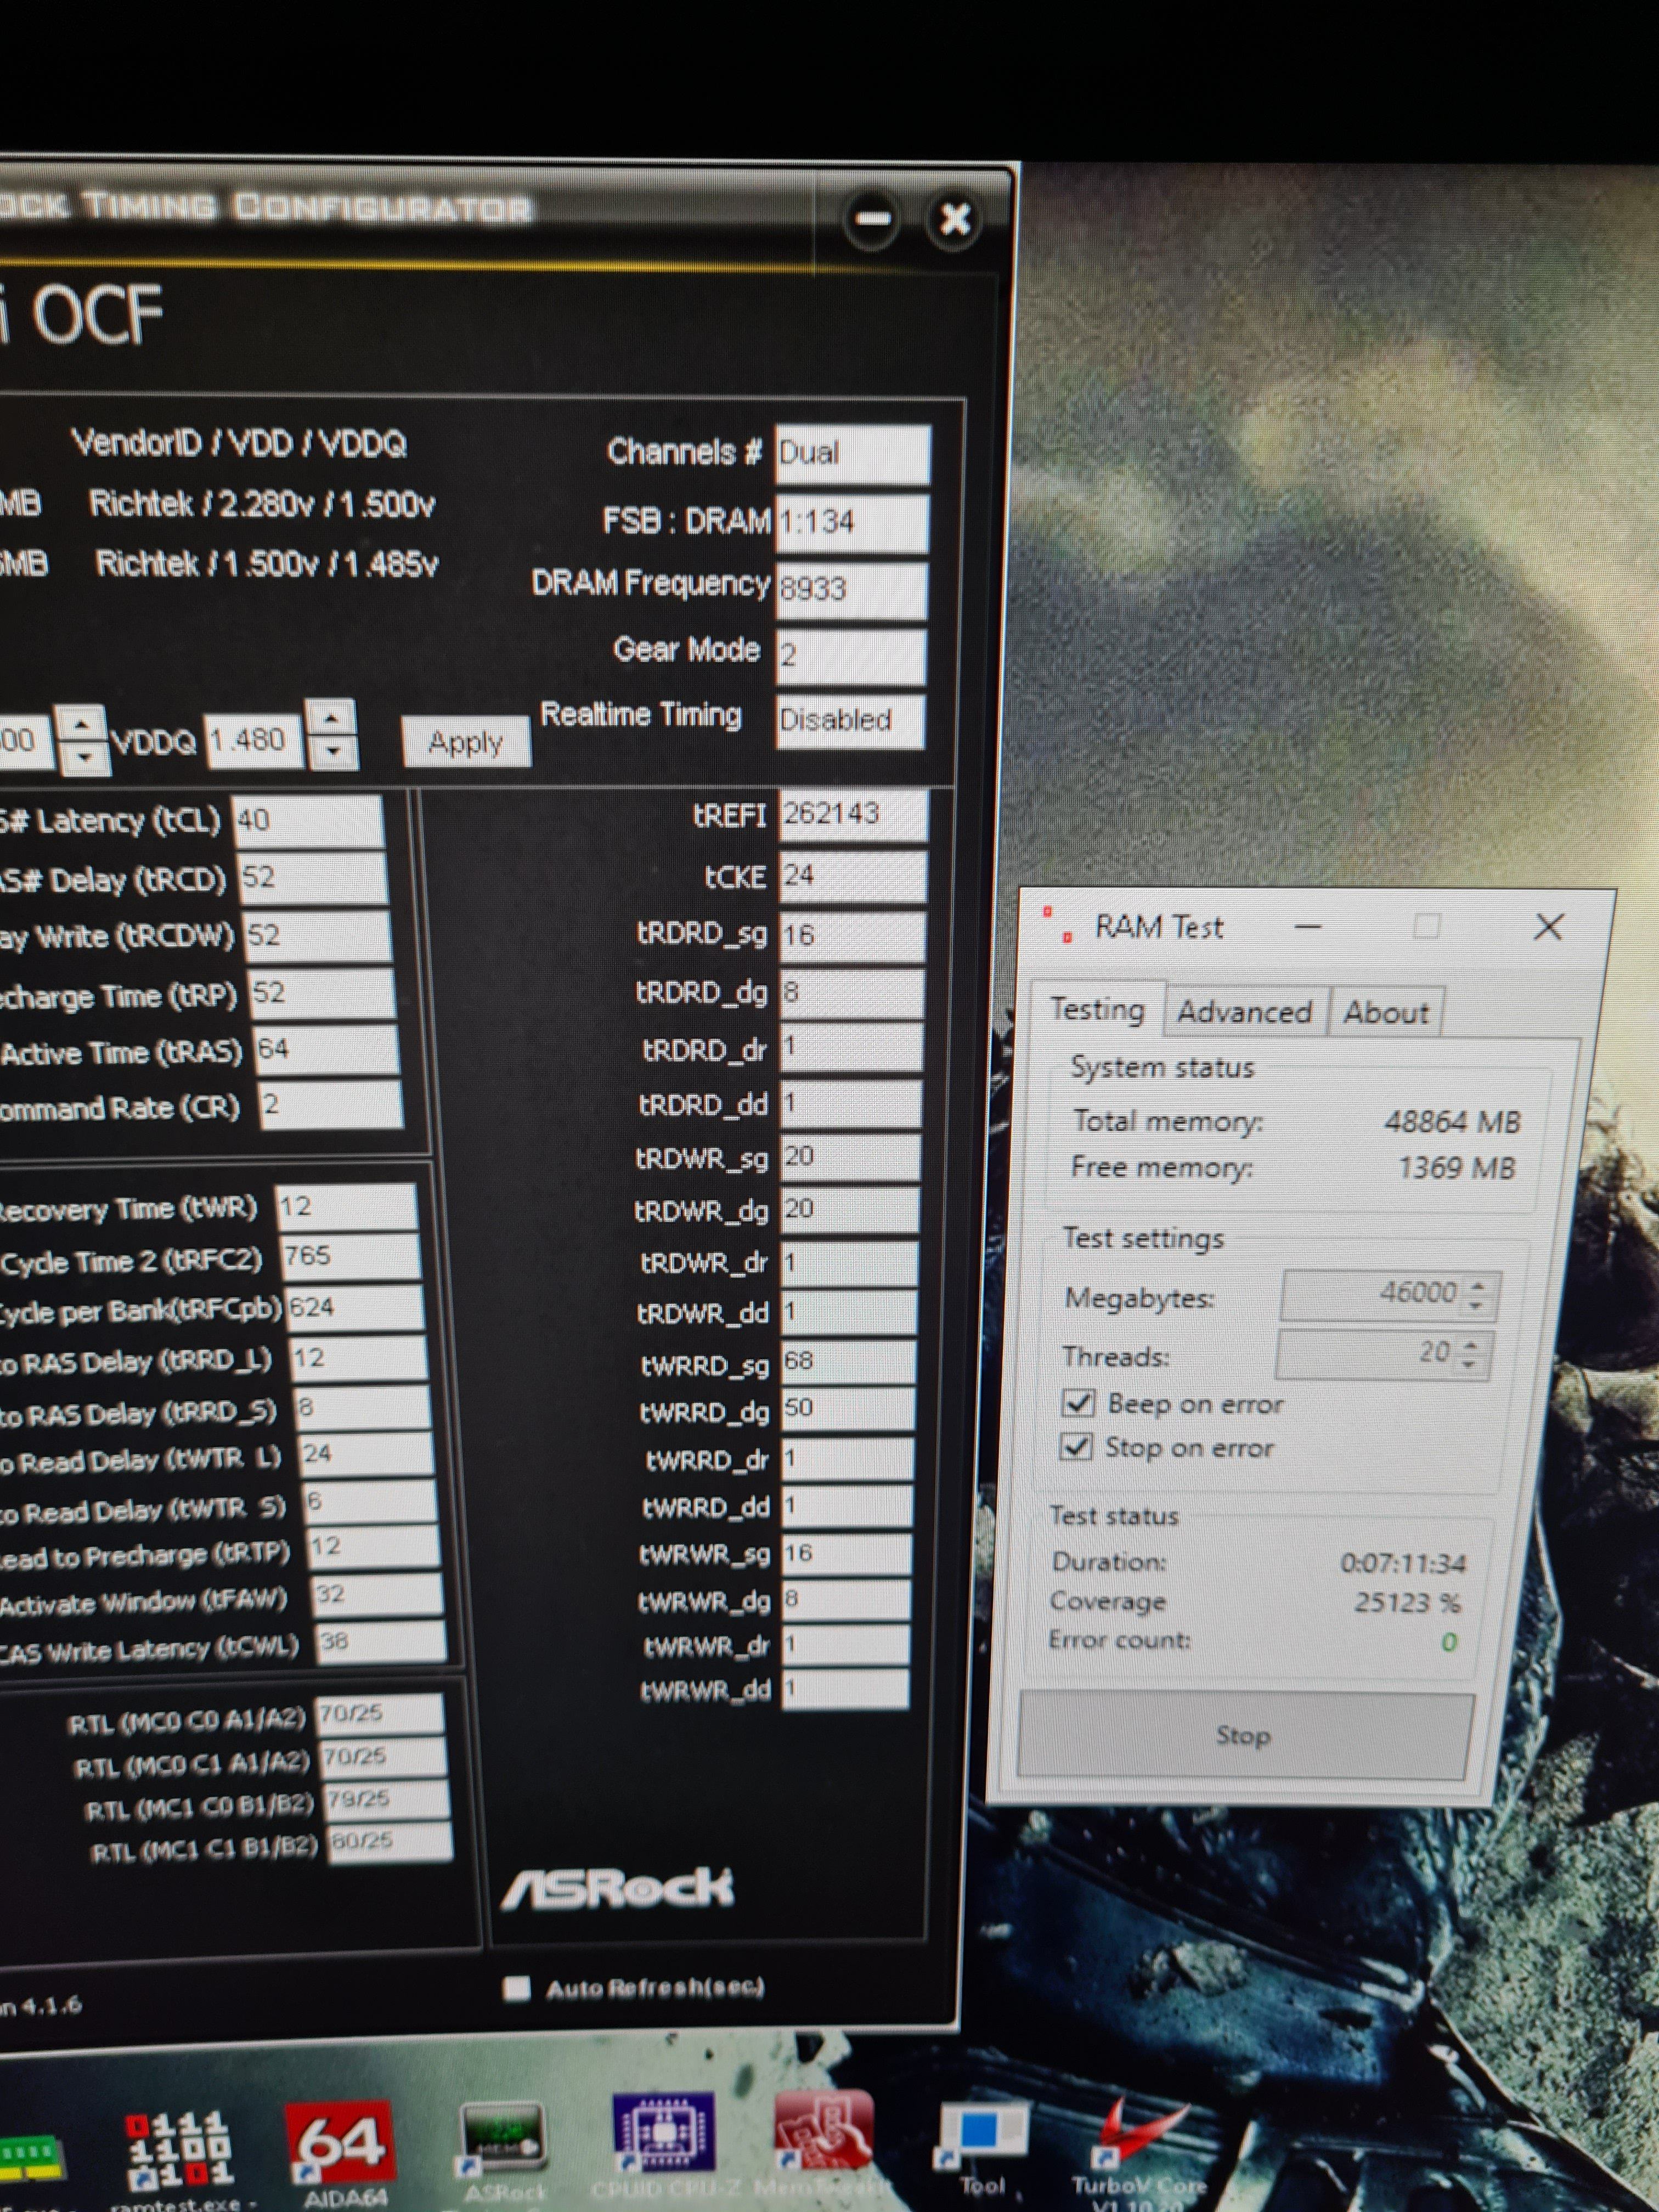Select the Realtime Timing Disabled field
This screenshot has width=1659, height=2212.
(x=851, y=721)
